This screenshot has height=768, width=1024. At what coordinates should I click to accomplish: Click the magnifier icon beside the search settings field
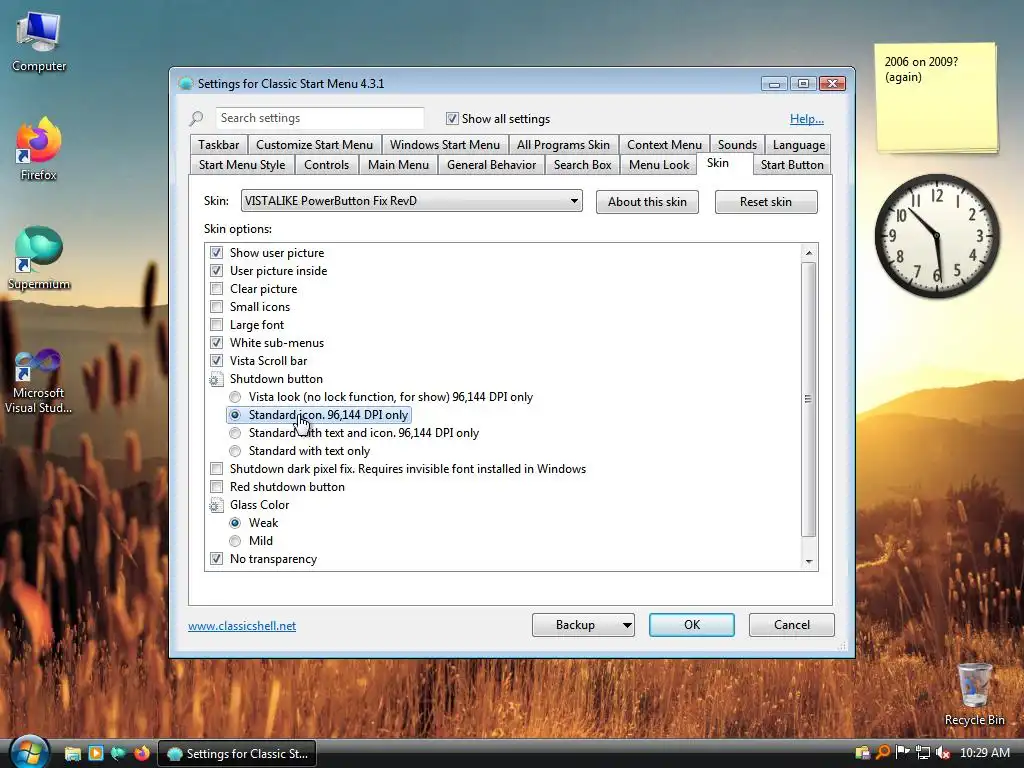tap(196, 118)
